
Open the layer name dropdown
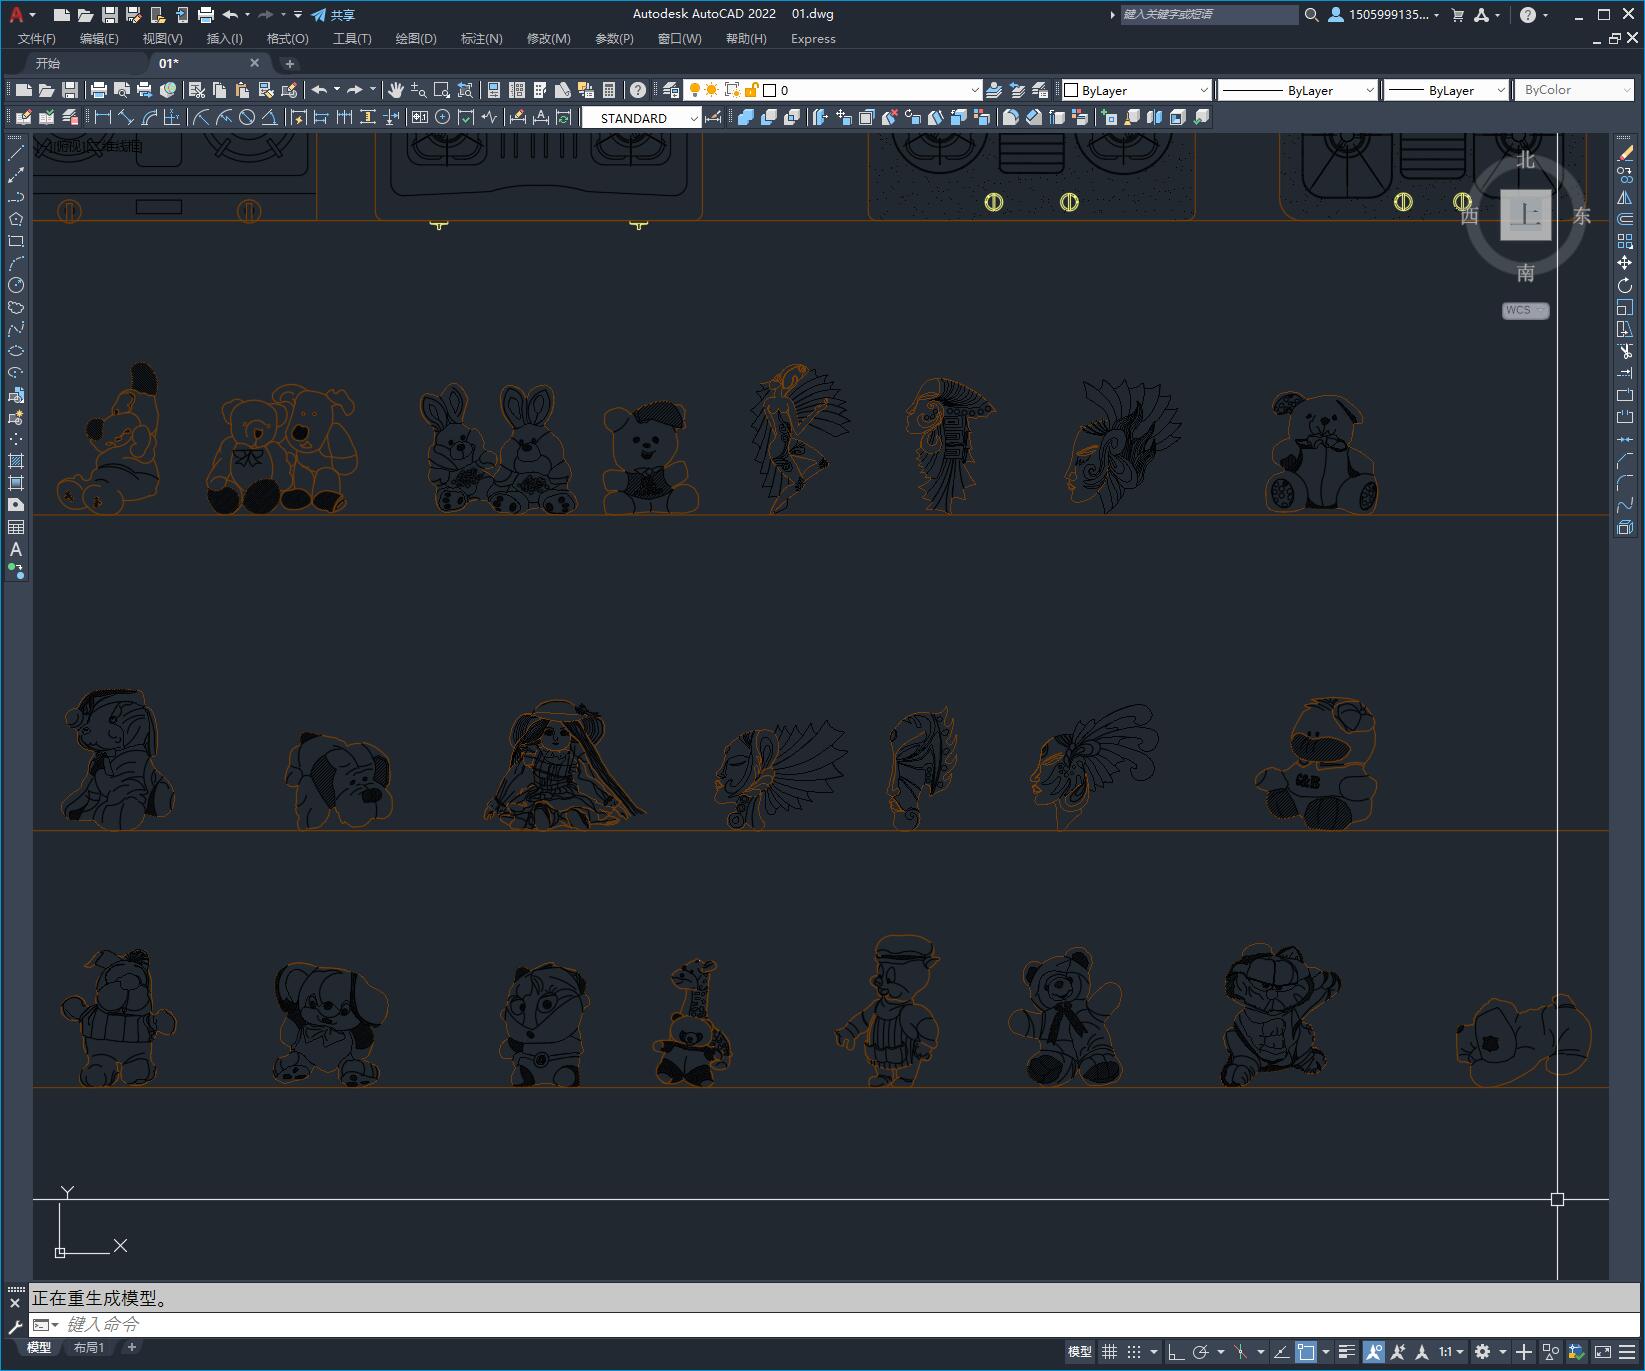coord(975,90)
